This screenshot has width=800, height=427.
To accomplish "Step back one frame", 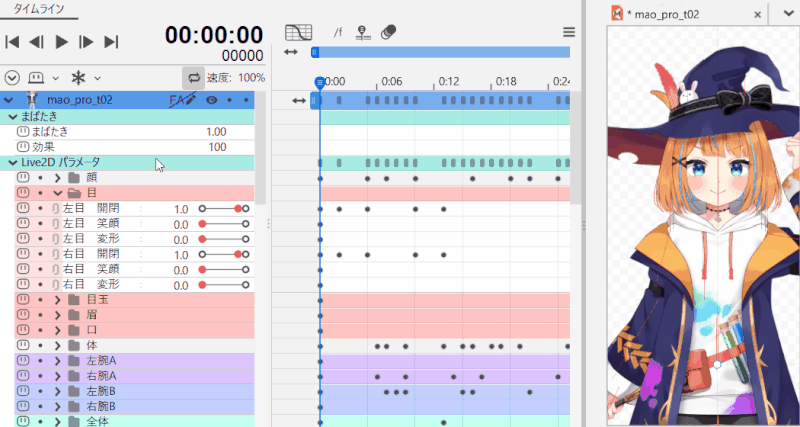I will 36,42.
